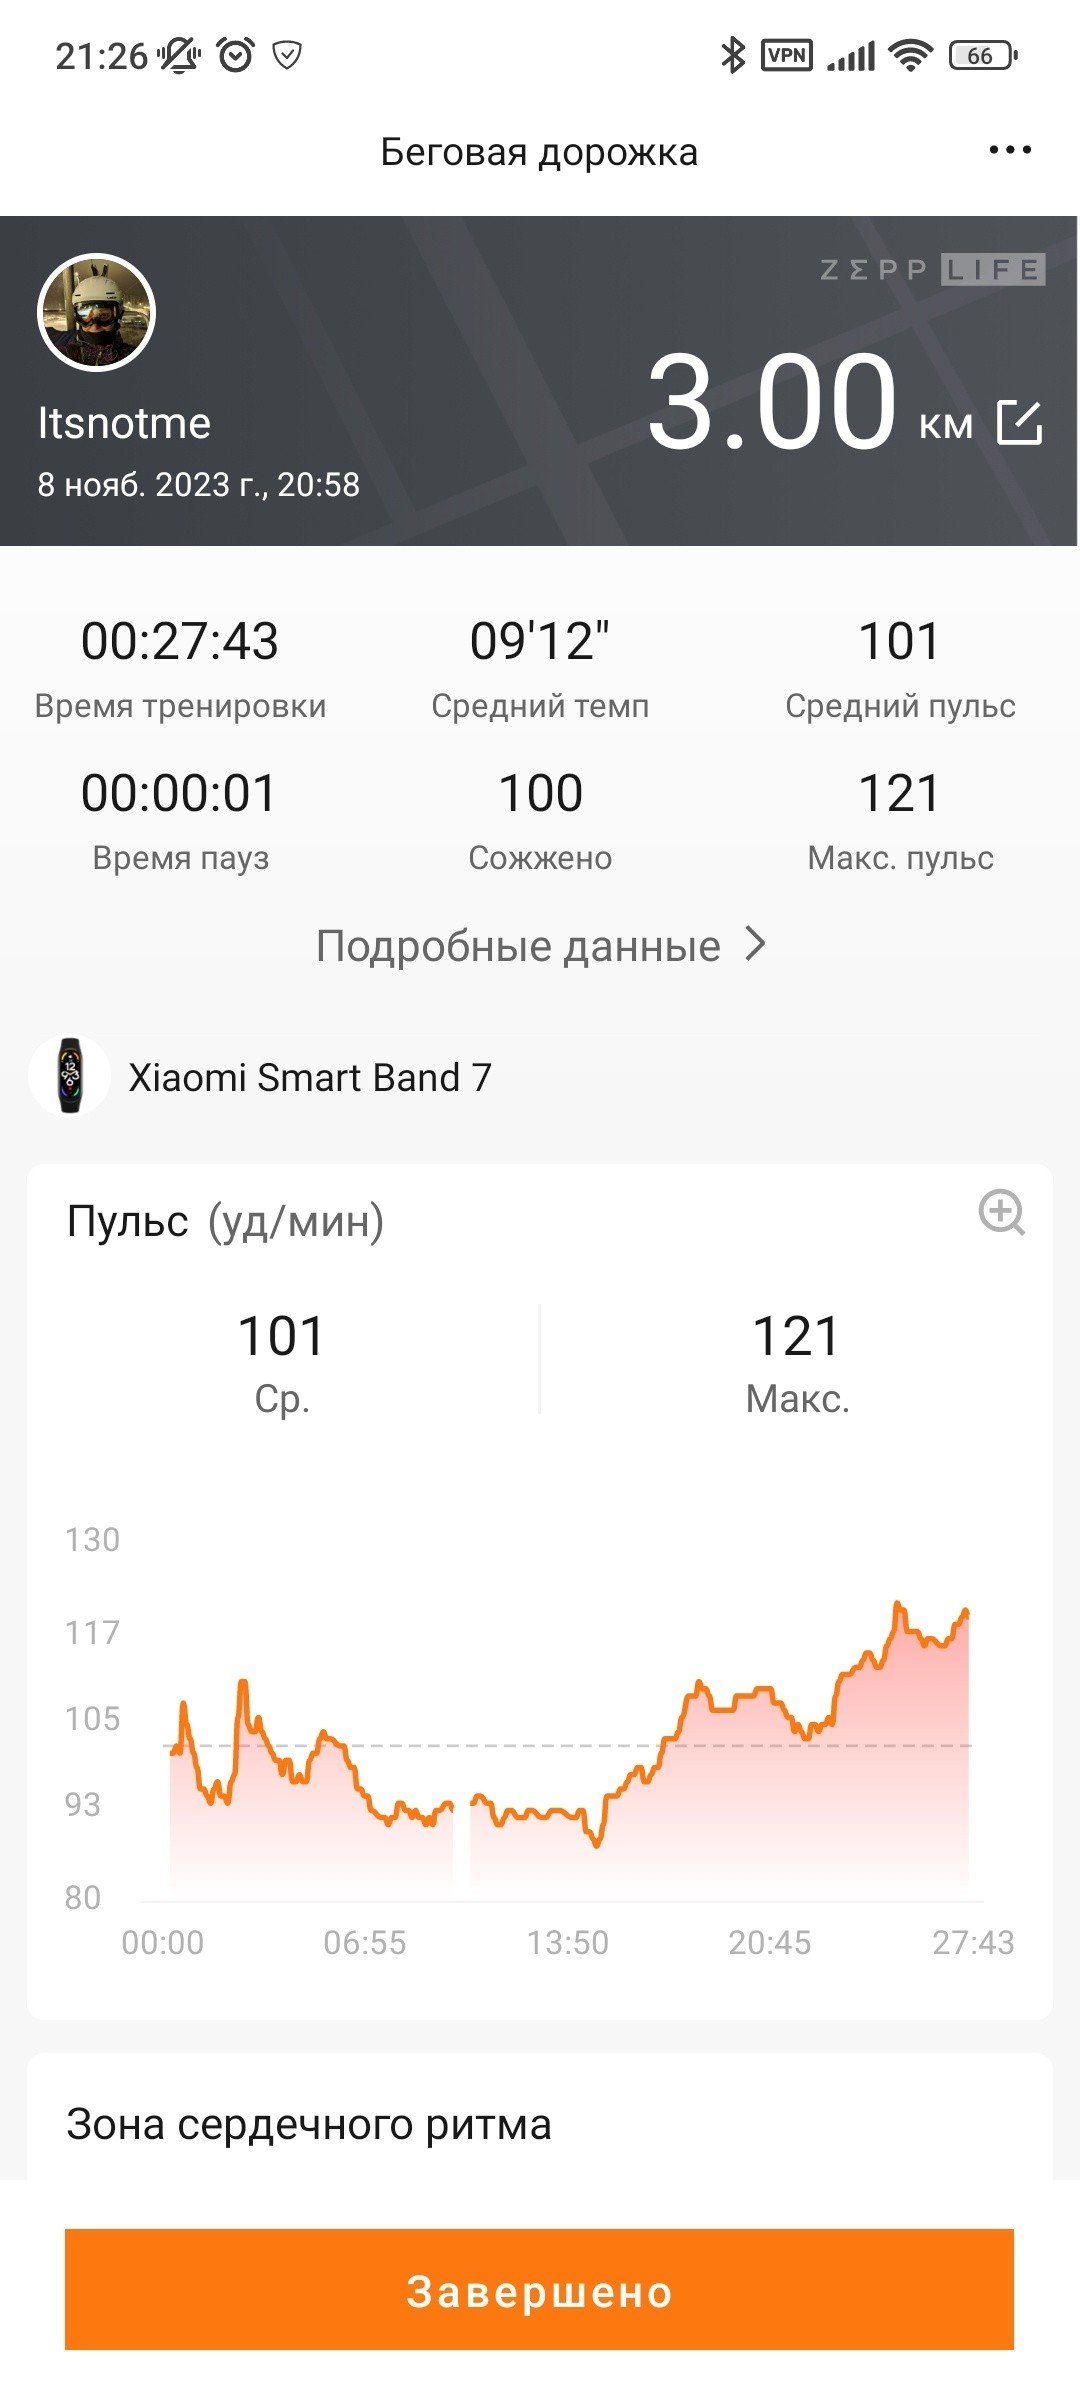Open the Itsnotme profile avatar

96,312
